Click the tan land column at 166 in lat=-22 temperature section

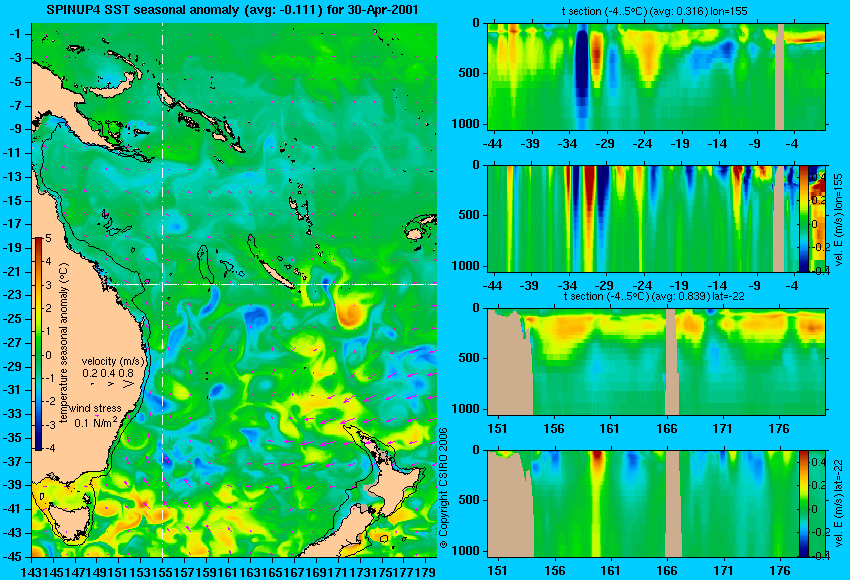click(x=672, y=362)
